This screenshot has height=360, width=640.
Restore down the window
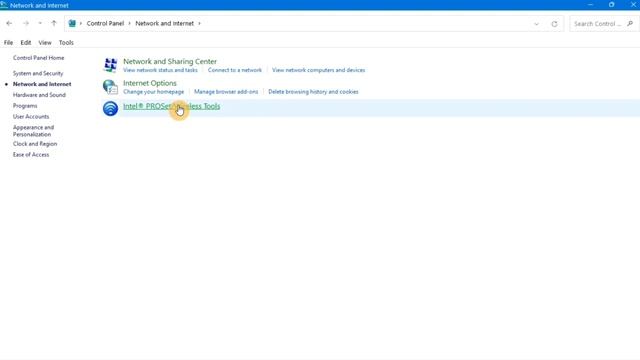tap(611, 4)
